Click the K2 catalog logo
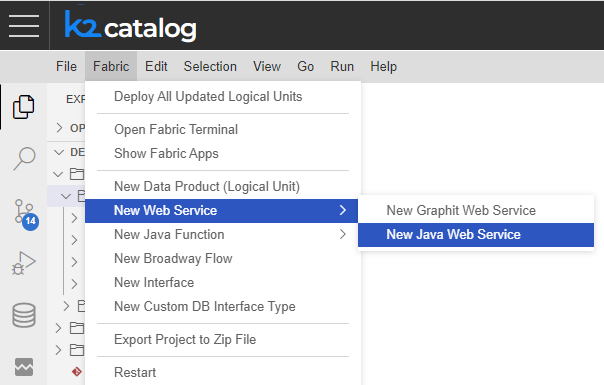This screenshot has width=604, height=385. click(x=131, y=26)
